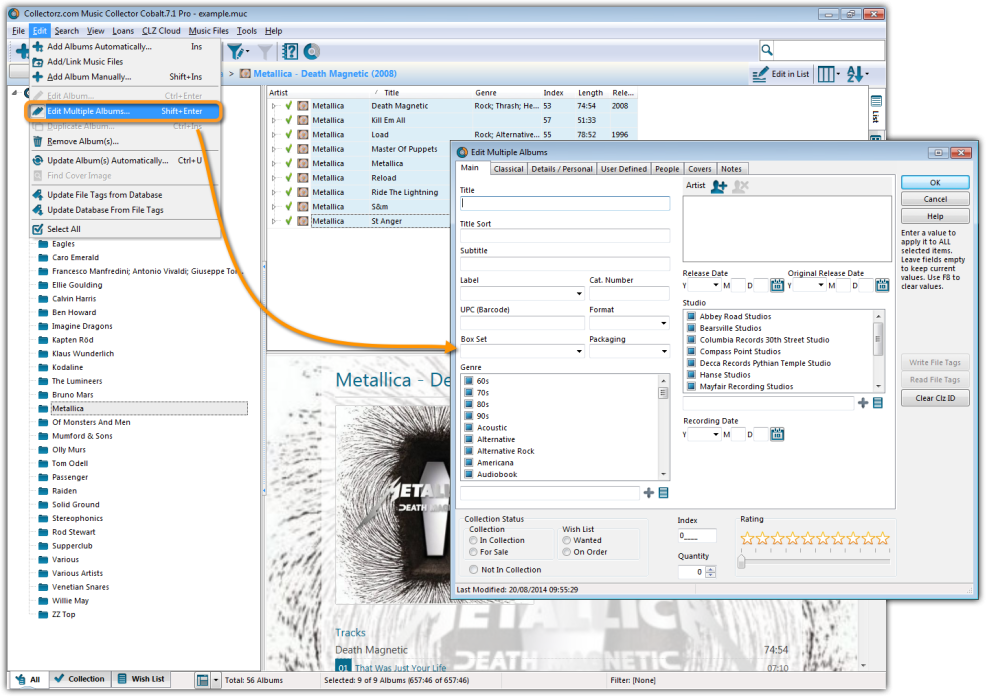Expand the St Anger album row

(x=274, y=221)
